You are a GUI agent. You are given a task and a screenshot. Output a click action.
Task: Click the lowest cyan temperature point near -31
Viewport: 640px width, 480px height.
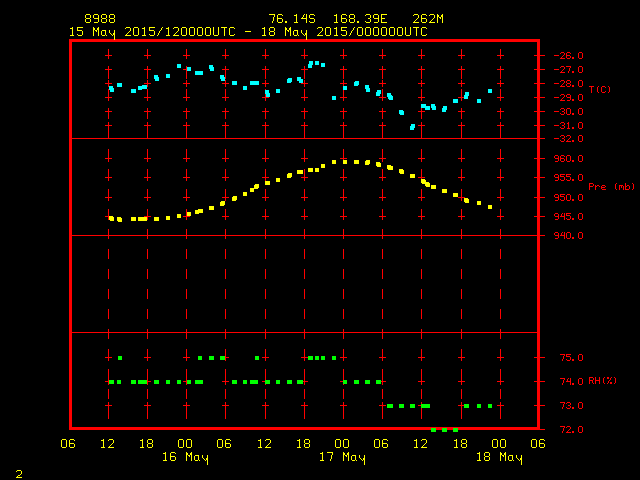pyautogui.click(x=412, y=127)
